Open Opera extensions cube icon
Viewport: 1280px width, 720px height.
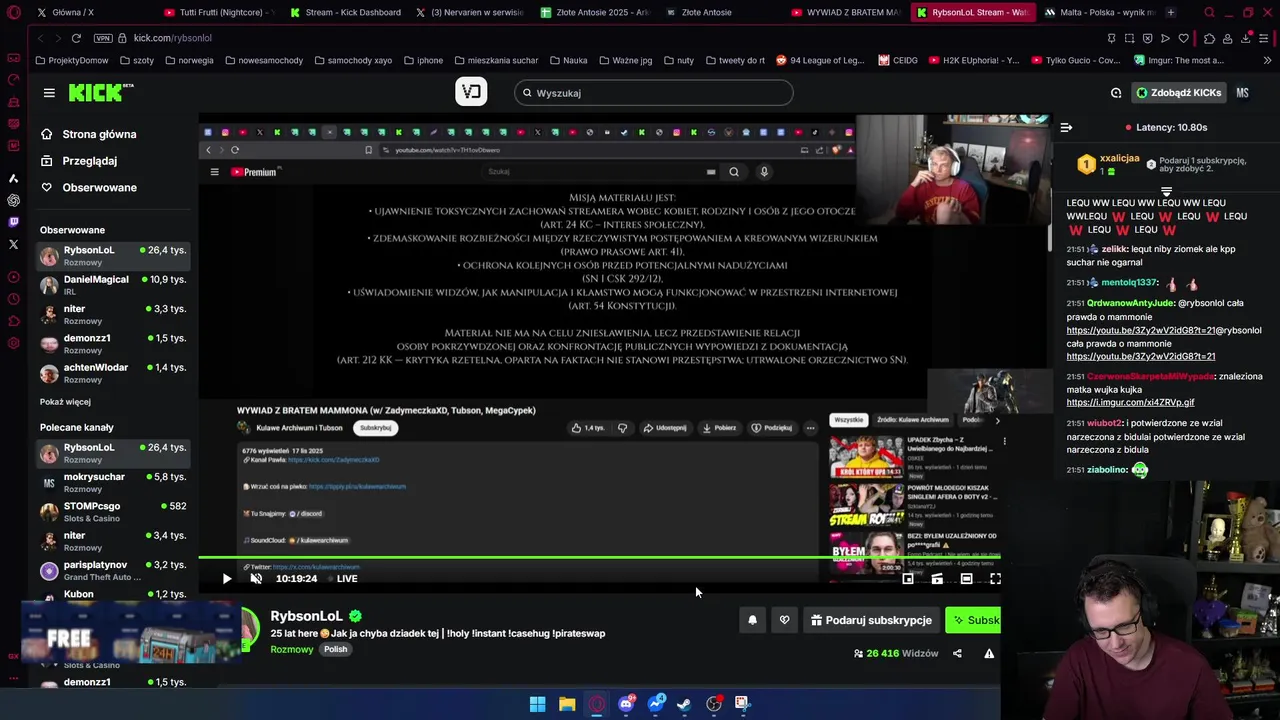1208,38
